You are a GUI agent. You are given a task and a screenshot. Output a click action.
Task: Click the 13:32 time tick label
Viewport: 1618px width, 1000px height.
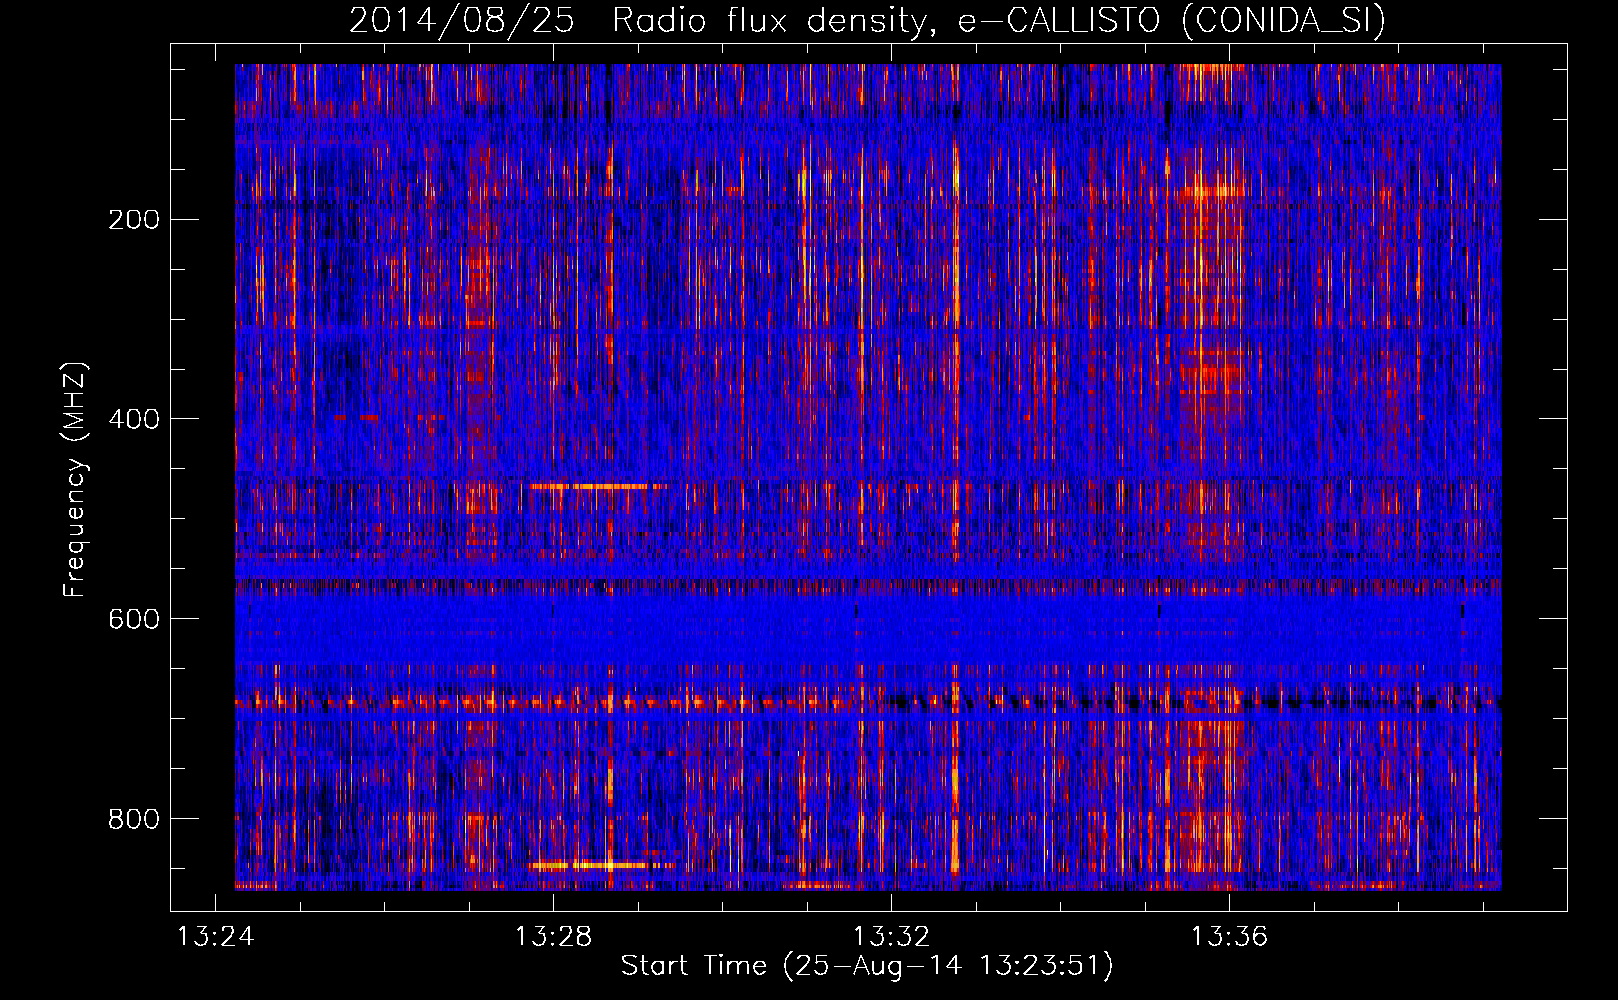[x=891, y=936]
